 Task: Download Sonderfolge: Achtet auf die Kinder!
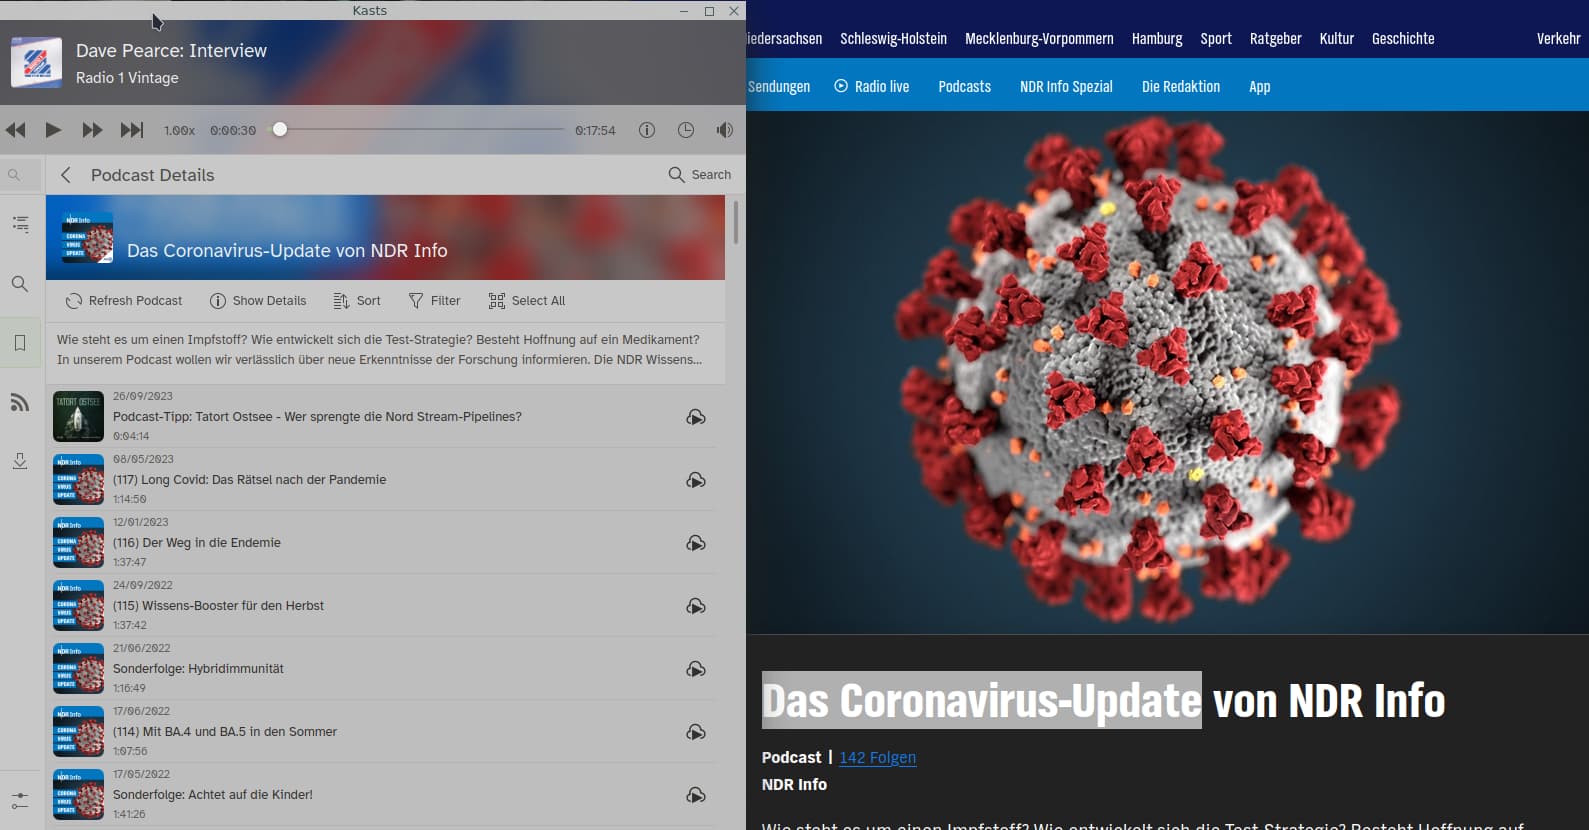tap(696, 795)
